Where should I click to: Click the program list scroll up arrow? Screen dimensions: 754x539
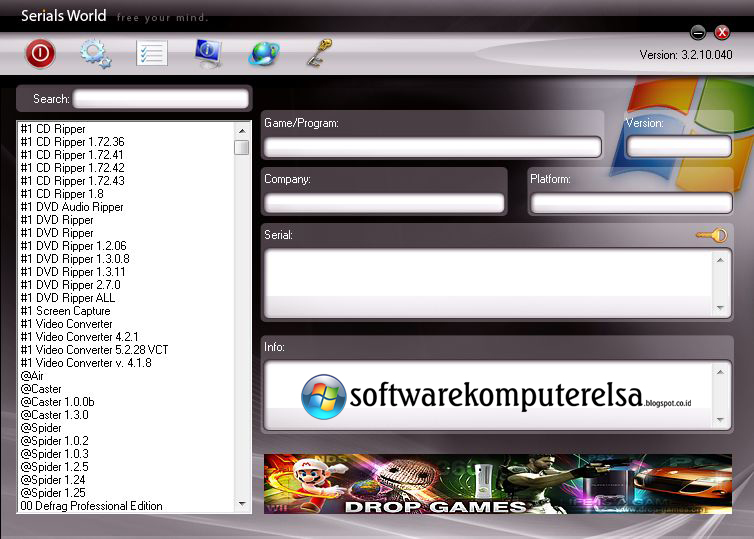pyautogui.click(x=242, y=130)
